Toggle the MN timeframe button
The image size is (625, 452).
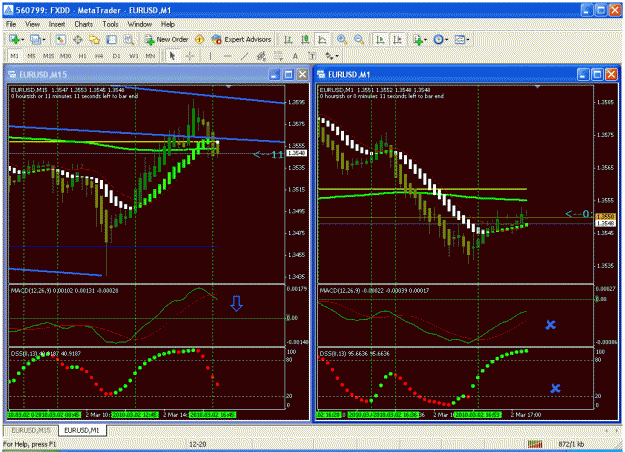coord(150,56)
